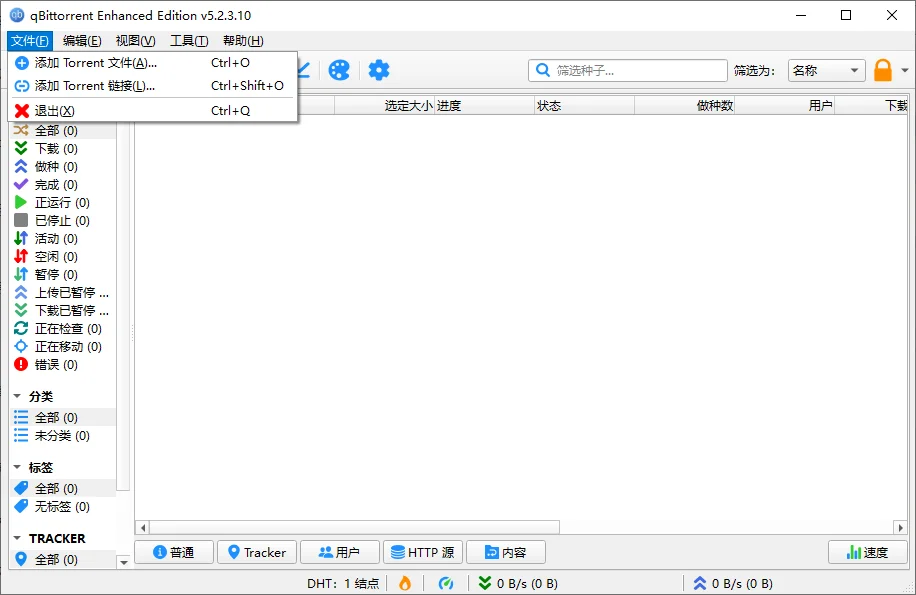916x595 pixels.
Task: Select the 完成 (0) status filter
Action: coord(63,185)
